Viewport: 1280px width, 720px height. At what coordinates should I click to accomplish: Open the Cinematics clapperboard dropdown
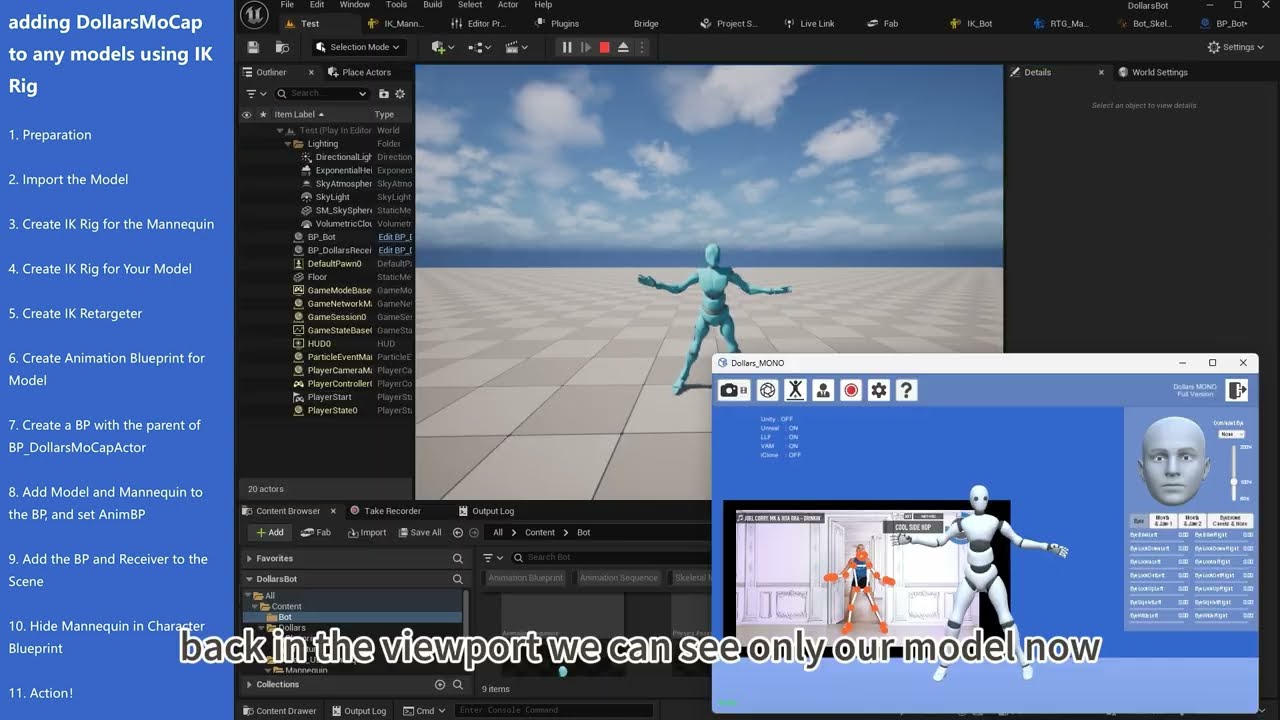[x=516, y=47]
